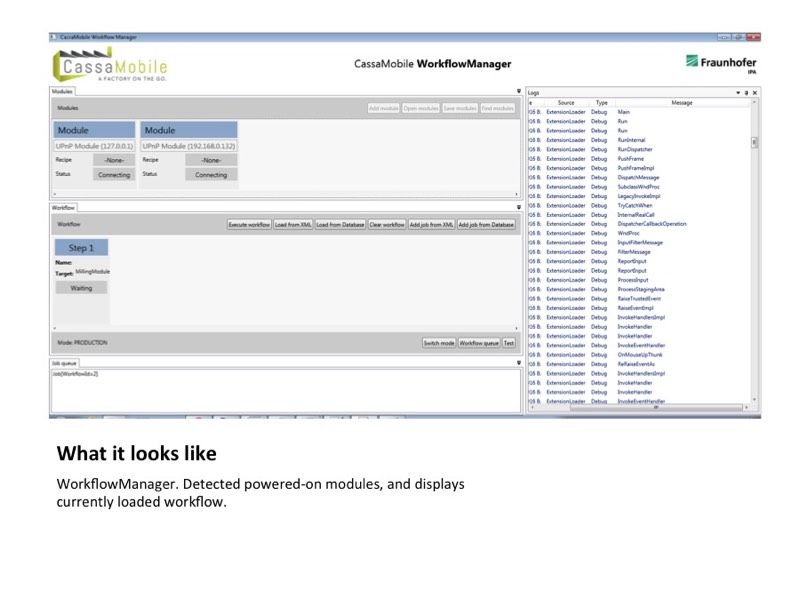Pin the Logs panel
The image size is (800, 598).
746,93
